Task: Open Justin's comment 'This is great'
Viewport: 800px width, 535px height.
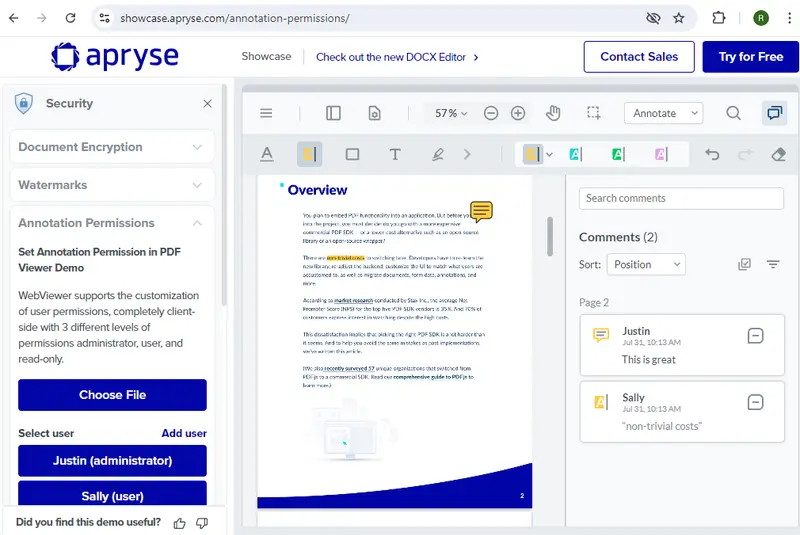Action: (682, 345)
